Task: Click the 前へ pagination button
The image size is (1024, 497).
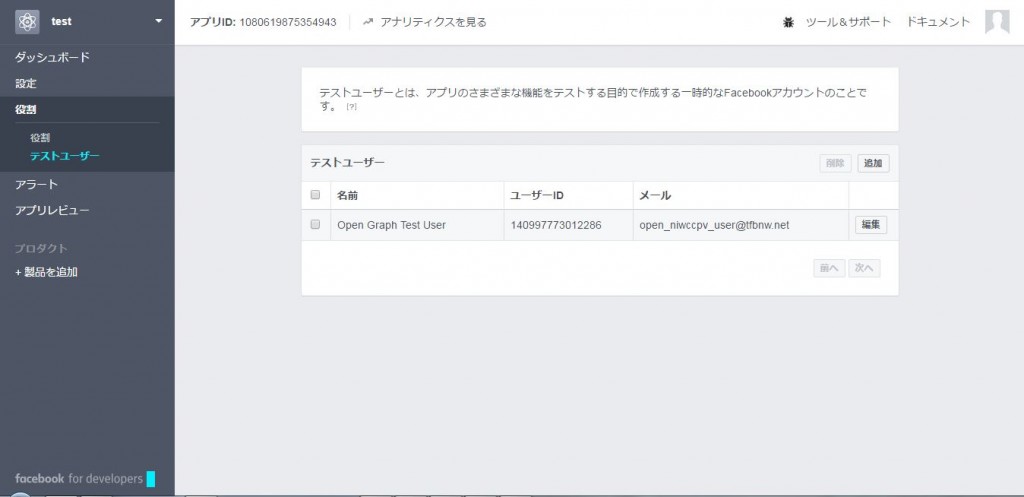Action: tap(829, 268)
